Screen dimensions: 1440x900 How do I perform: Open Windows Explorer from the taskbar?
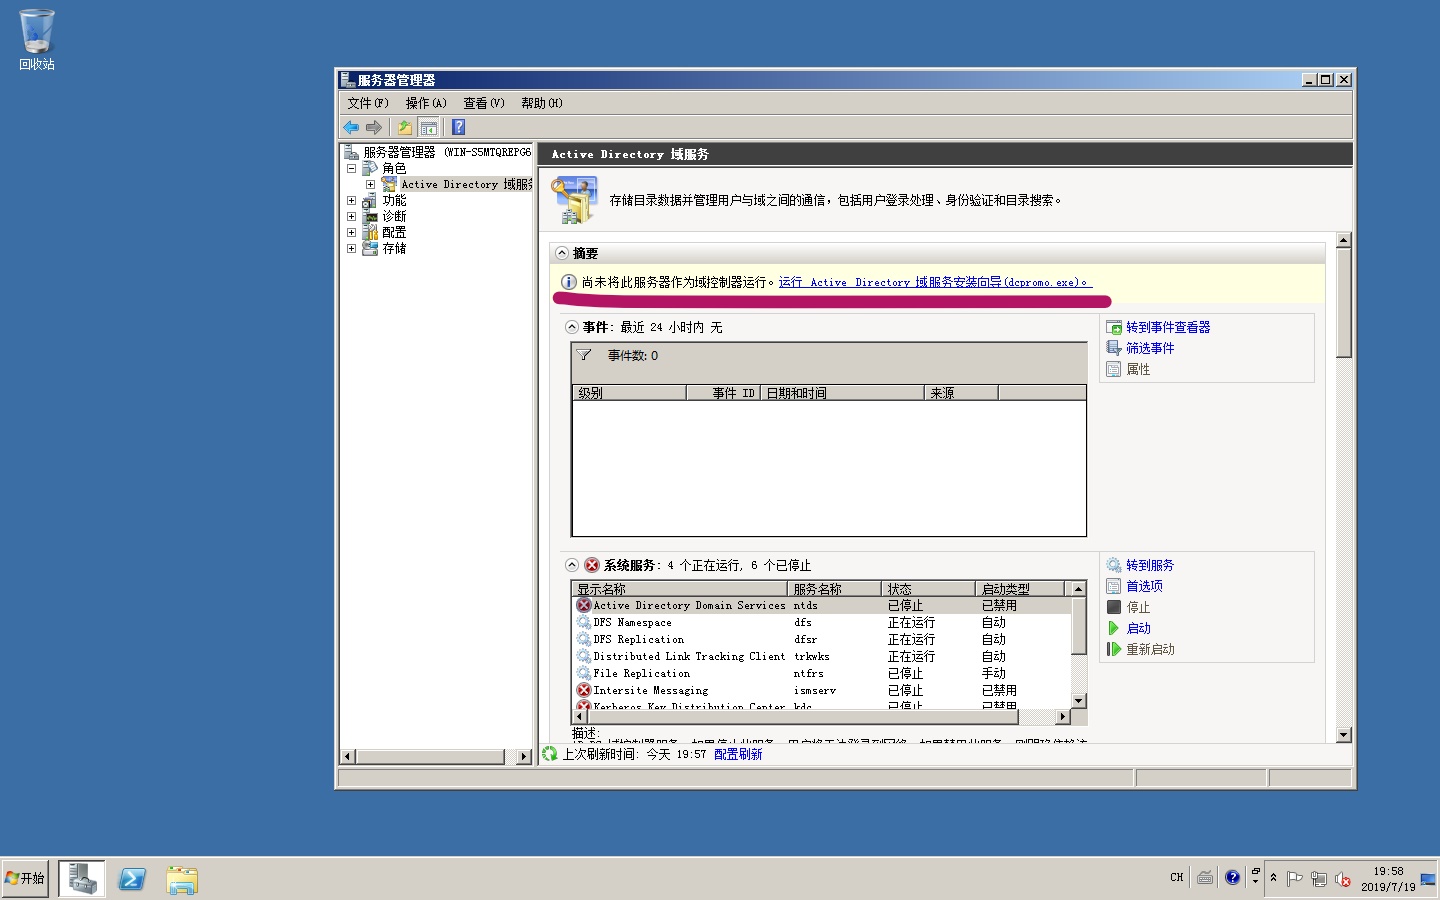tap(182, 879)
